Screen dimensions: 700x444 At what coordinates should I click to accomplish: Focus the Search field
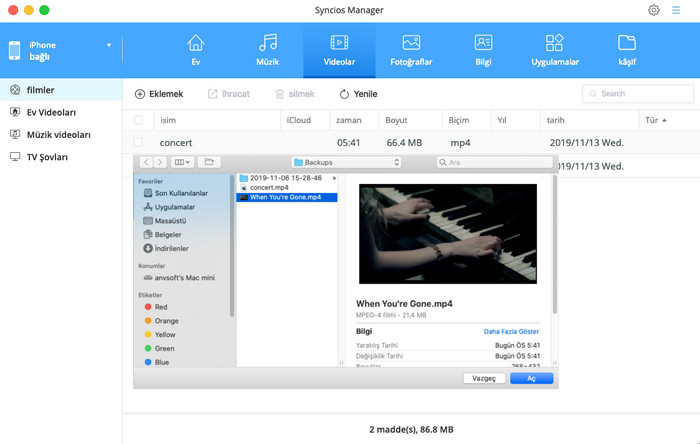tap(638, 94)
